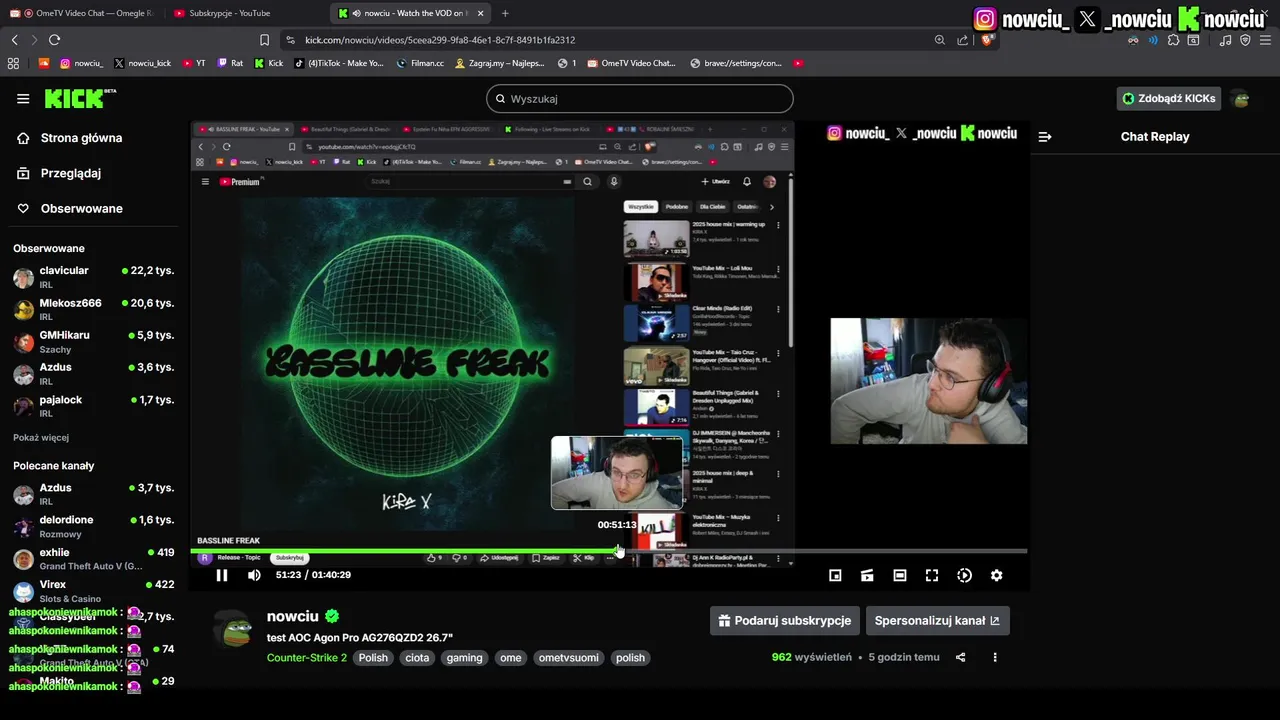Click the Brave shield icon

tap(987, 40)
